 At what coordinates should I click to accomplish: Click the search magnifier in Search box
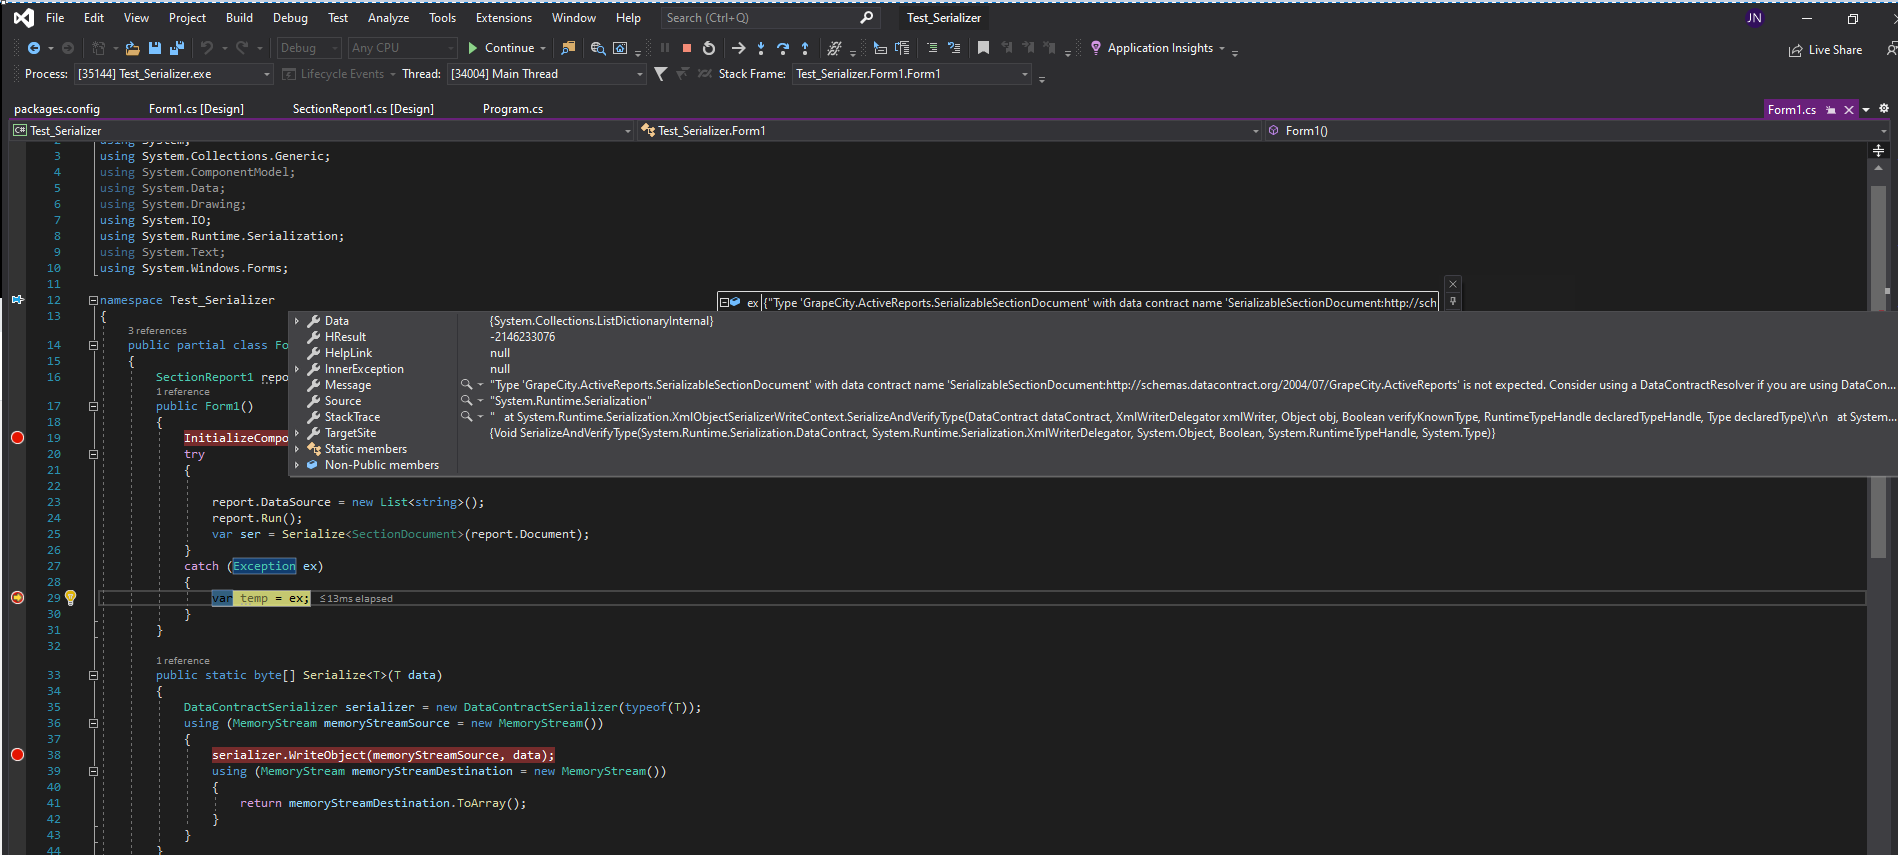tap(866, 18)
